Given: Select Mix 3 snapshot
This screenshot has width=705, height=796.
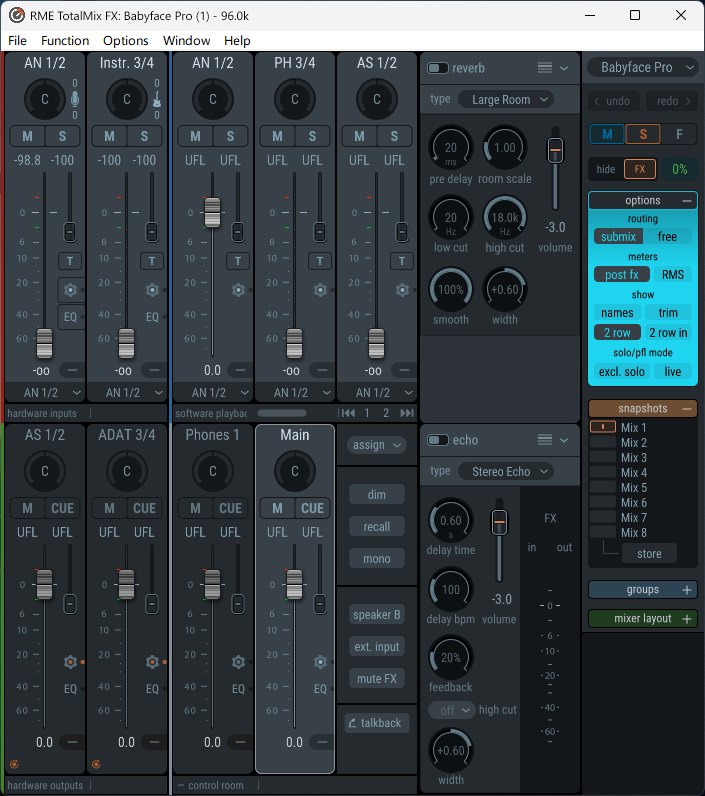Looking at the screenshot, I should (634, 457).
